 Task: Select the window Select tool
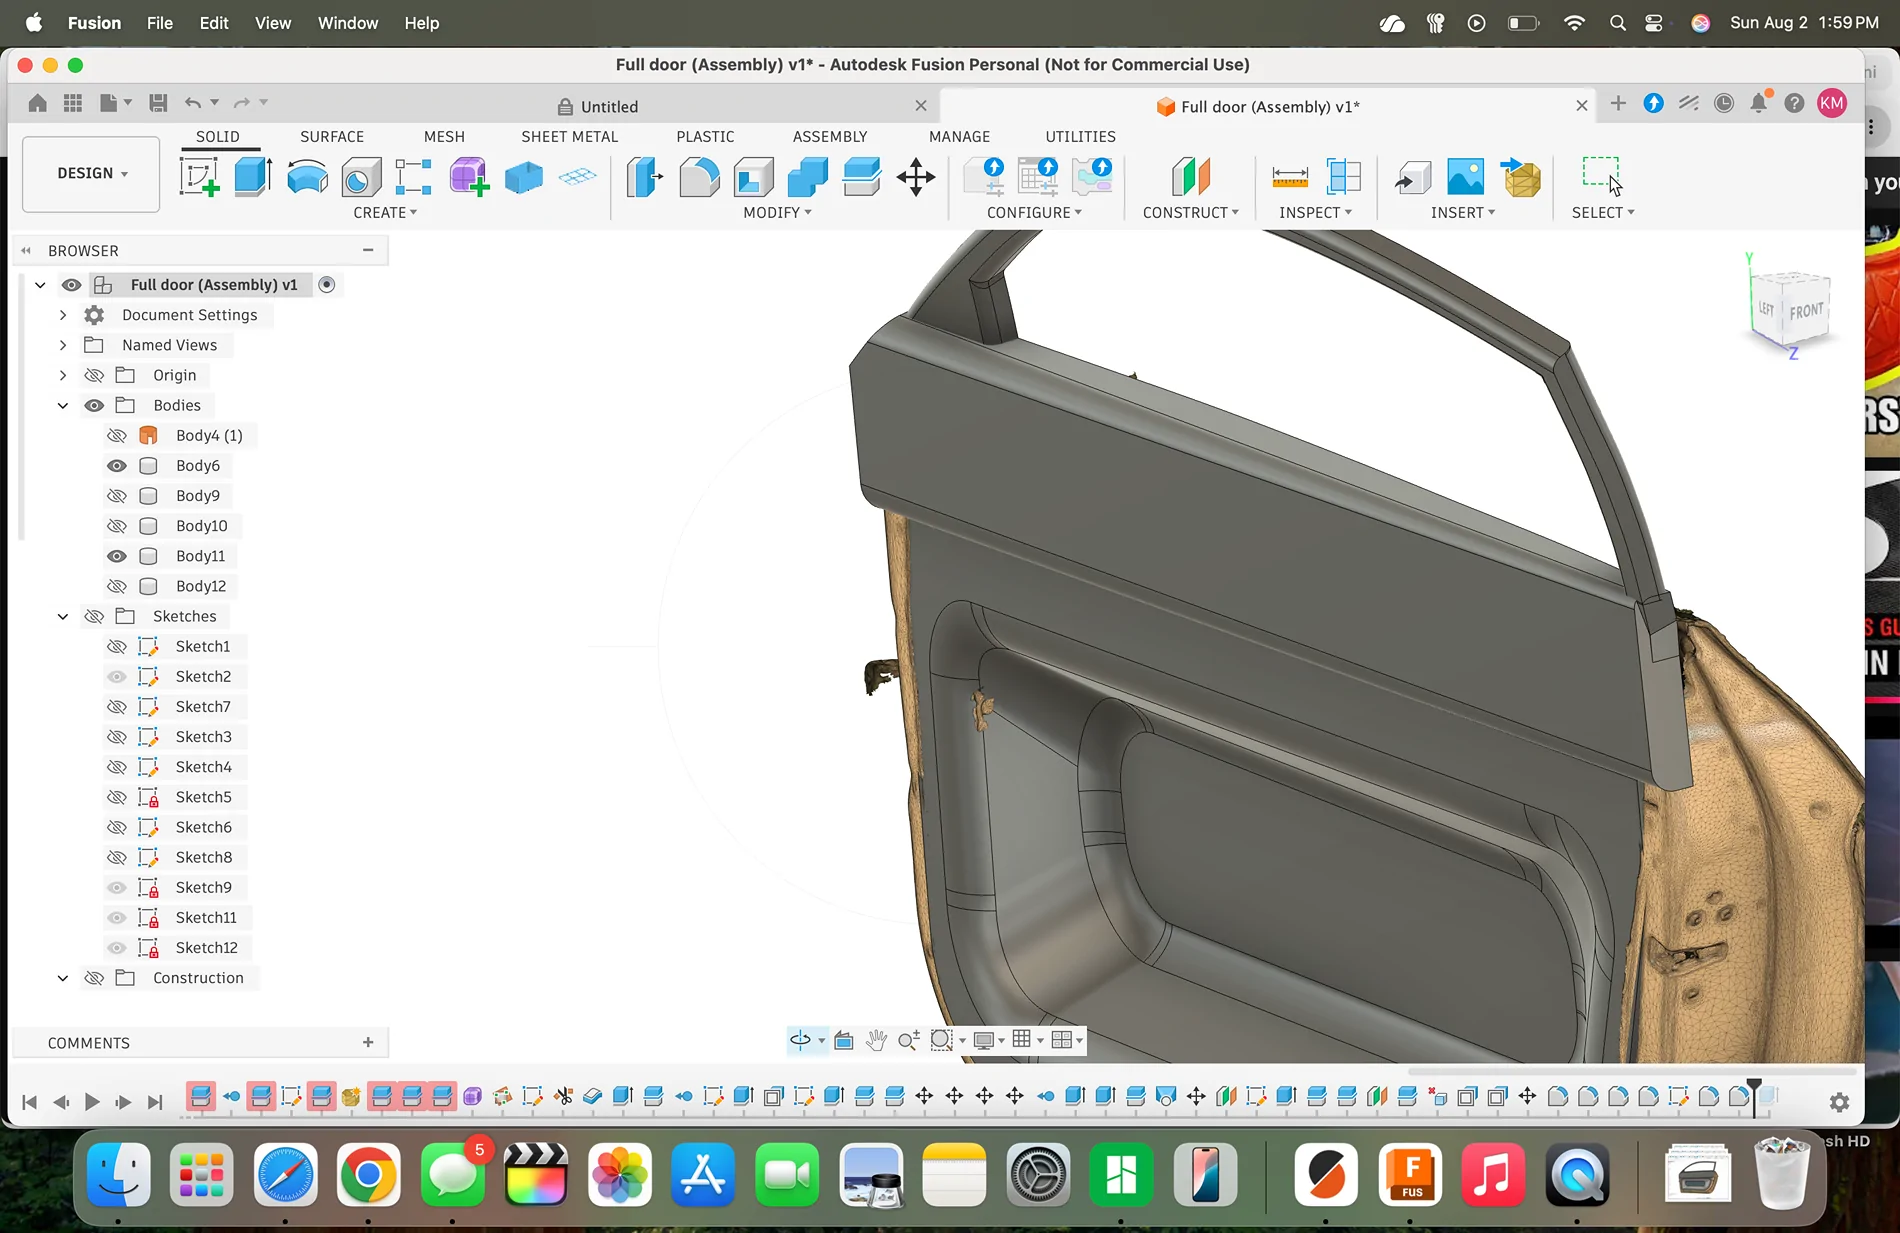click(1602, 175)
